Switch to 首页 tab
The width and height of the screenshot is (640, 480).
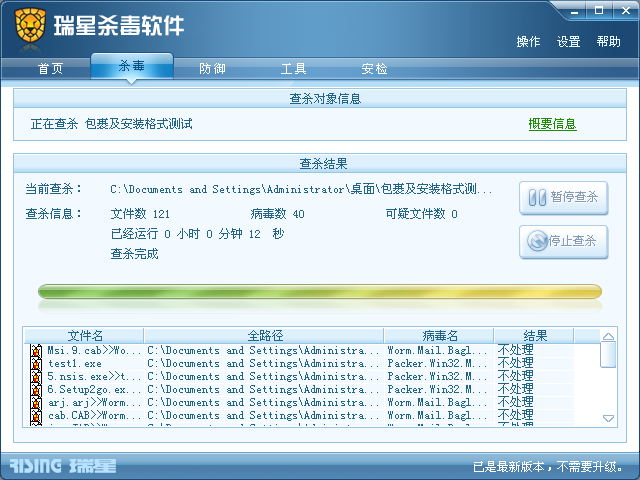[51, 69]
